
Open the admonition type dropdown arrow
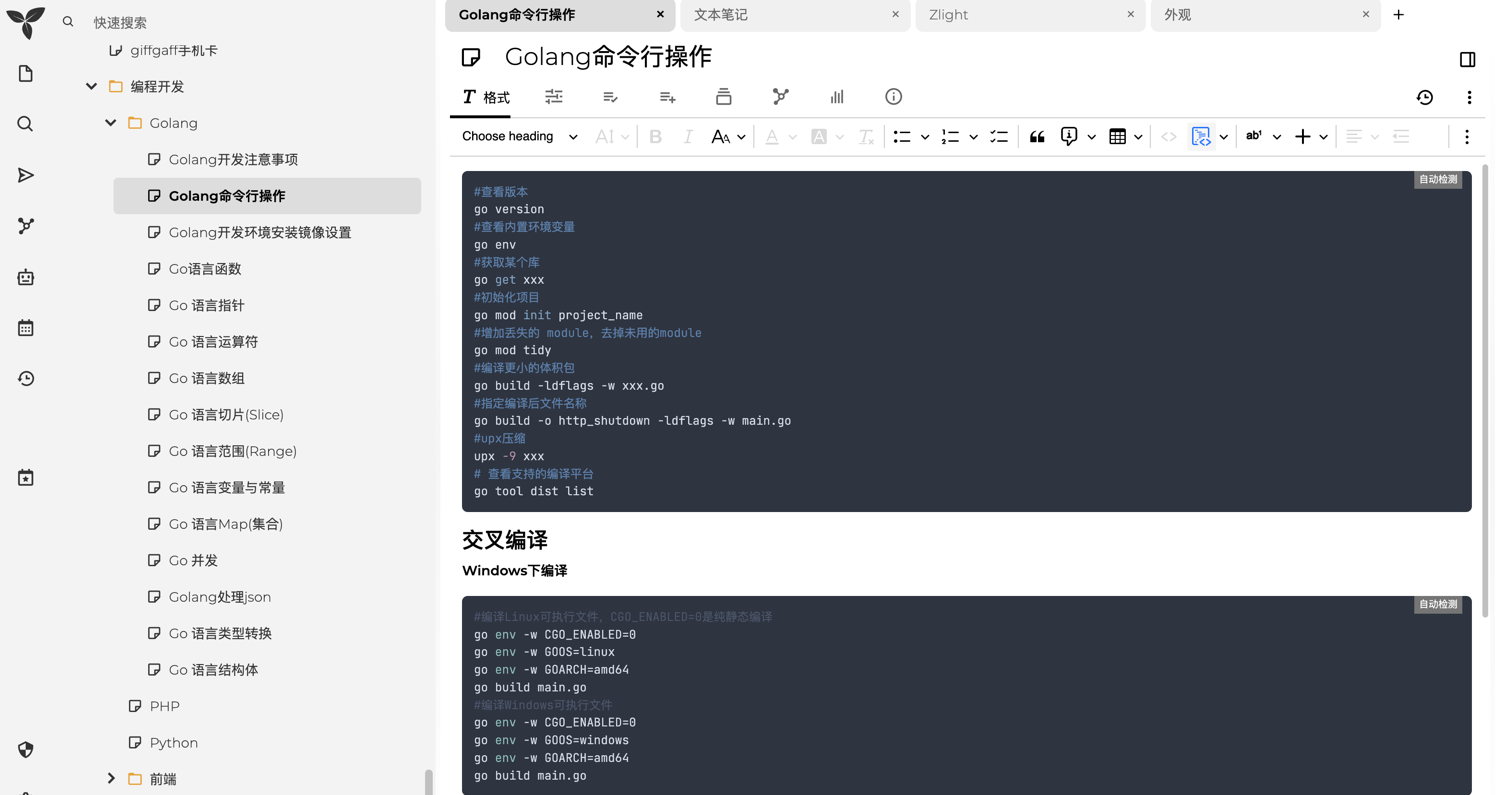(x=1092, y=137)
